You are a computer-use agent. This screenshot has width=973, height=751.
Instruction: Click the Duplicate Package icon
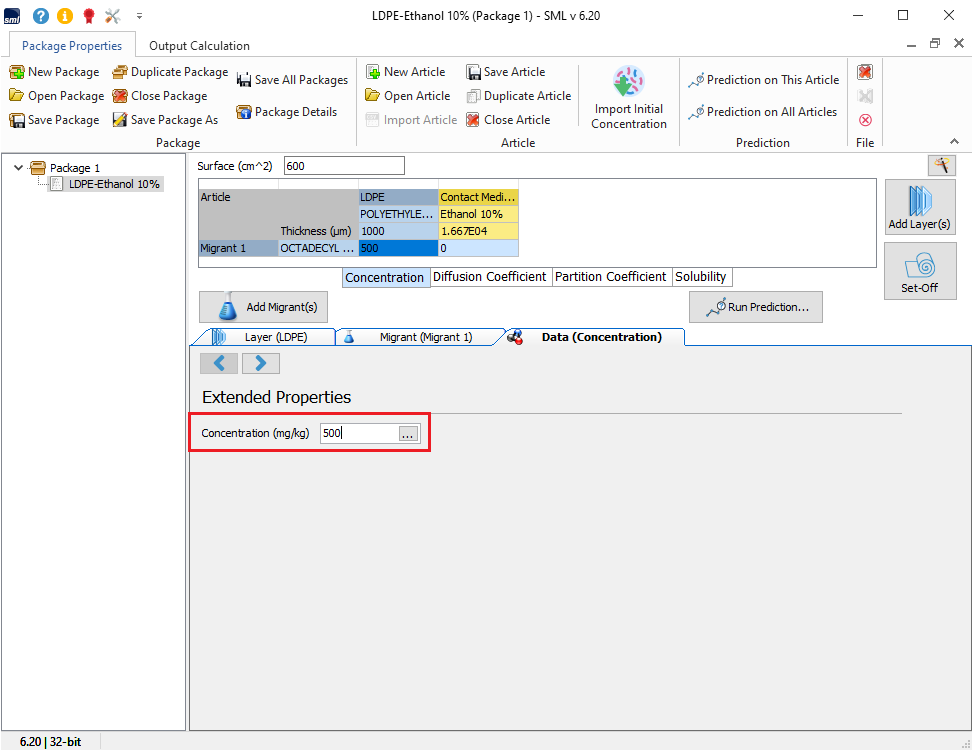pyautogui.click(x=120, y=72)
